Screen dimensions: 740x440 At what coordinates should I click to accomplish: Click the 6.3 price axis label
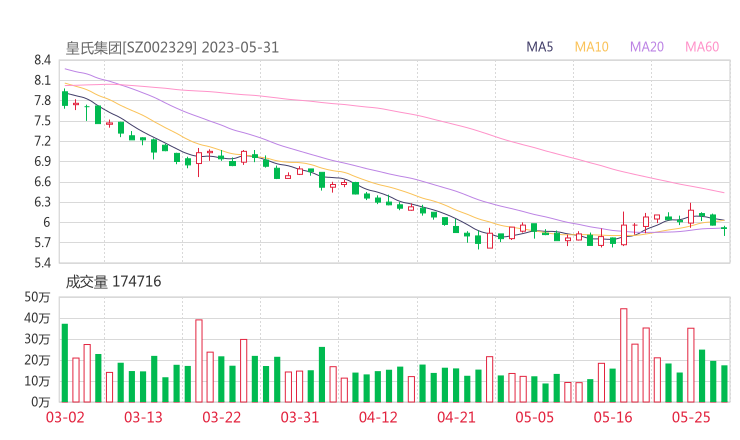point(42,202)
